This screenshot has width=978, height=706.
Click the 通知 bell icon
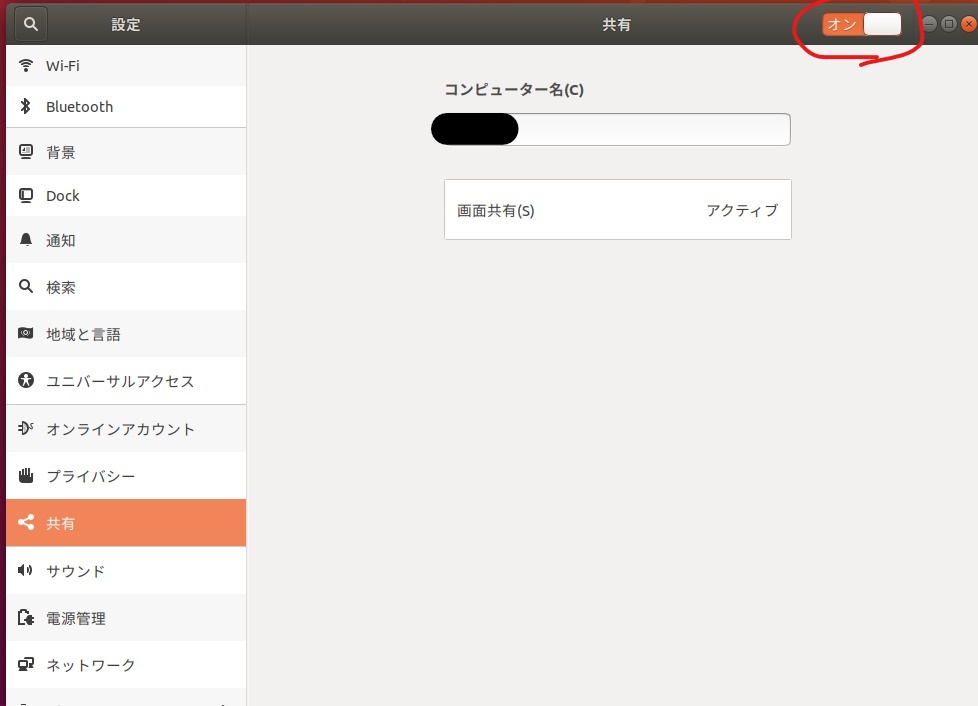26,240
